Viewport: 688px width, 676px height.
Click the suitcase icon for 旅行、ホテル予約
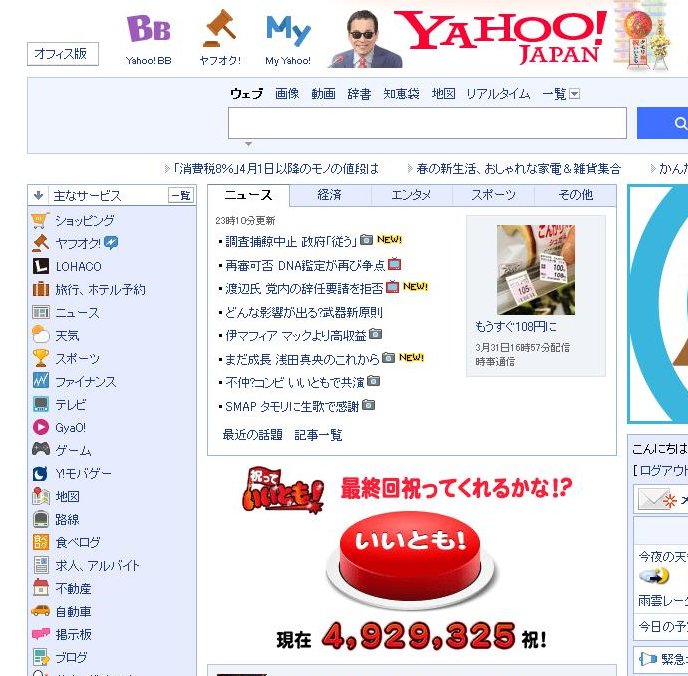click(x=40, y=289)
